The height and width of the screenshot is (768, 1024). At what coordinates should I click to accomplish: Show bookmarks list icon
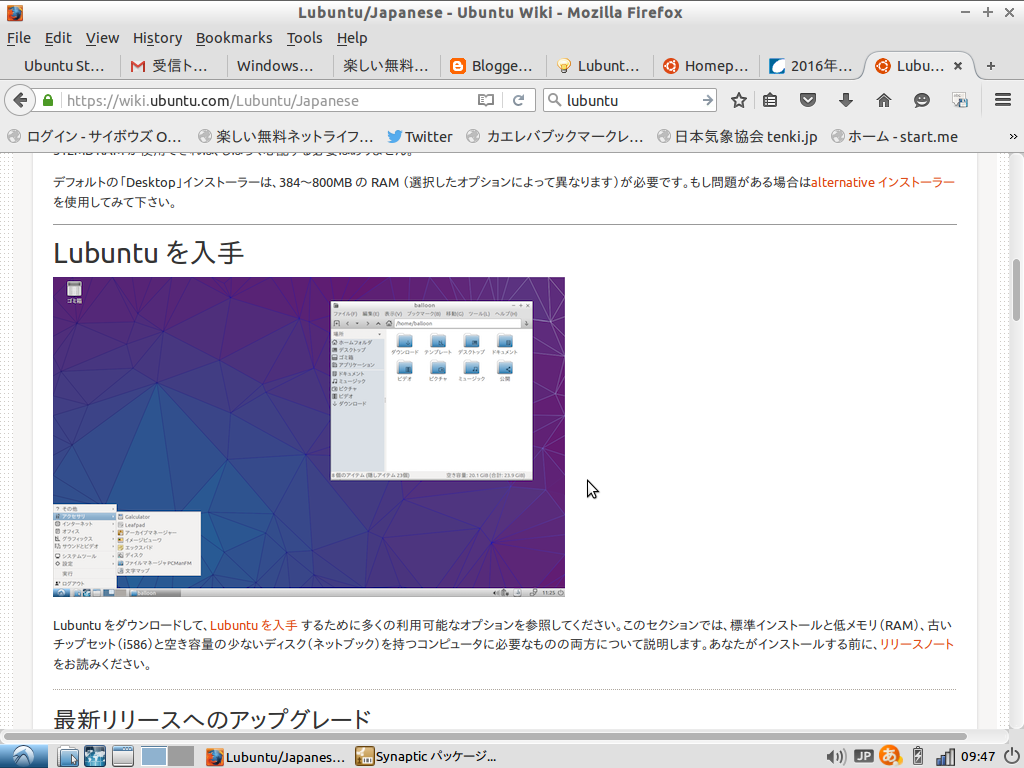(x=770, y=100)
